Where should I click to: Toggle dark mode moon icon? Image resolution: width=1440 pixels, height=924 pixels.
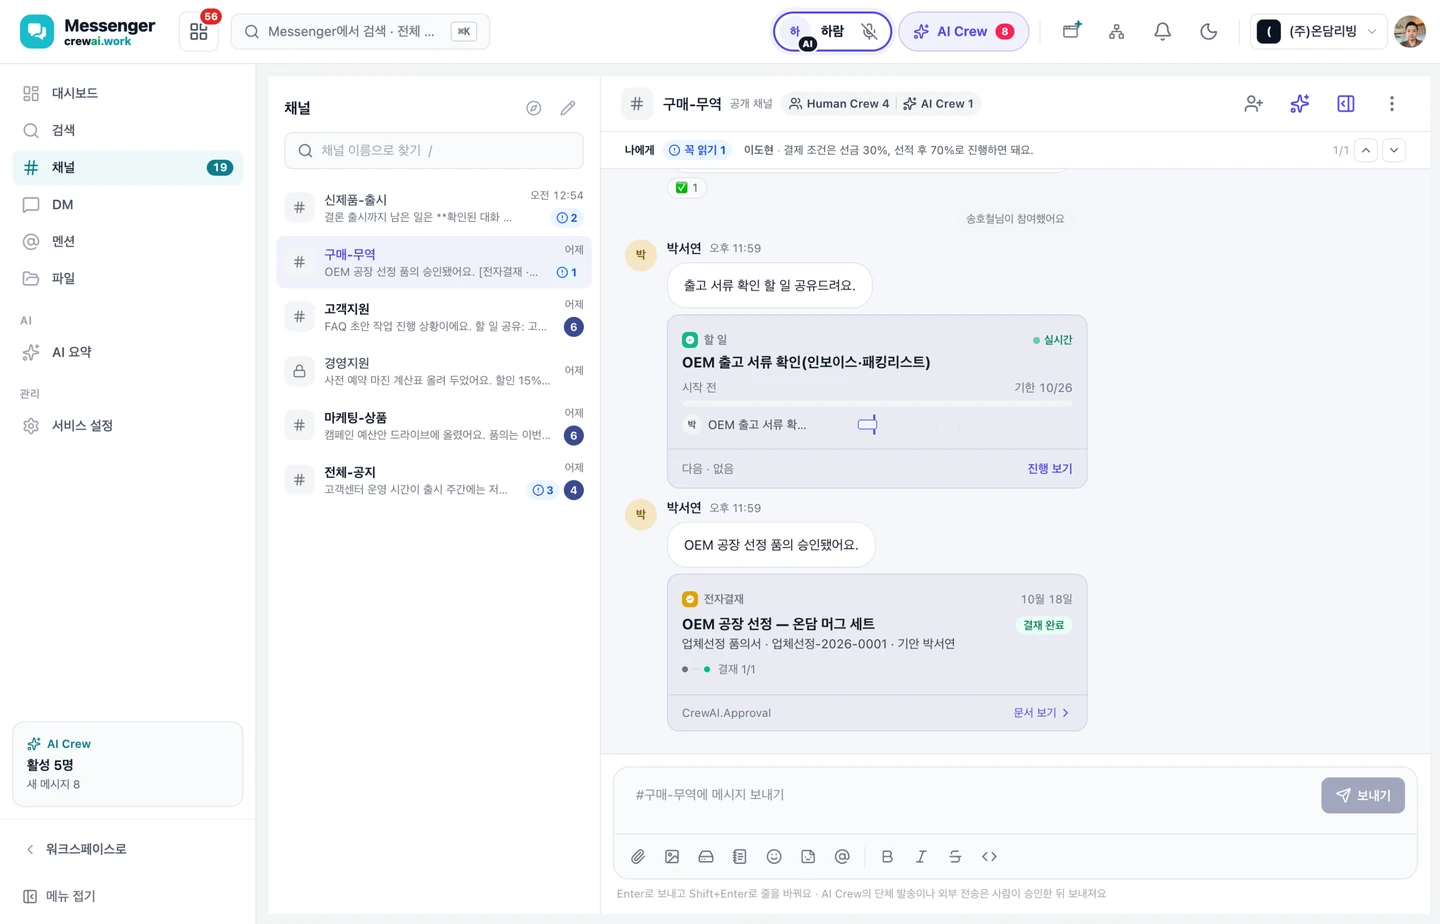pos(1208,31)
